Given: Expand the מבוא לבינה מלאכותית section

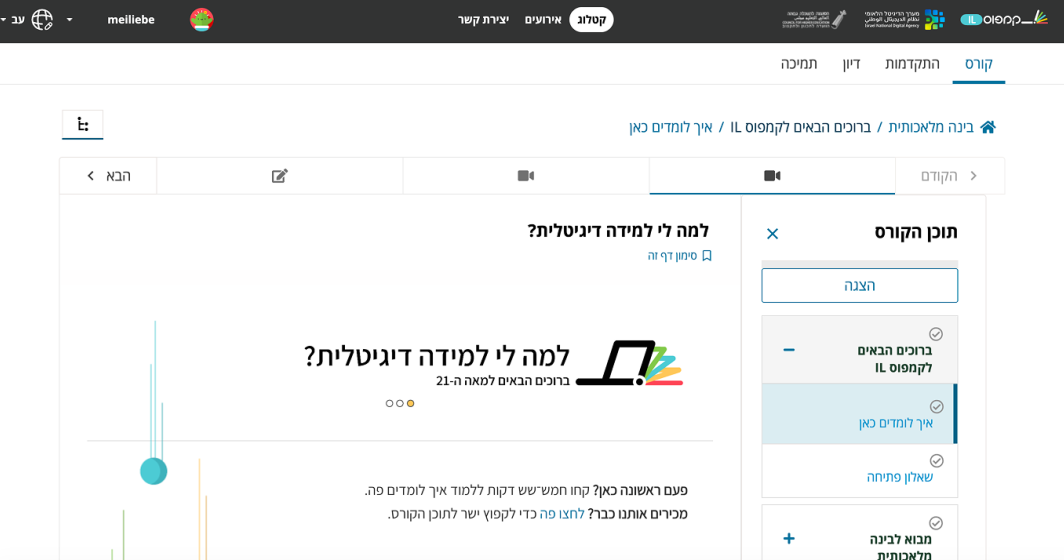Looking at the screenshot, I should (789, 539).
